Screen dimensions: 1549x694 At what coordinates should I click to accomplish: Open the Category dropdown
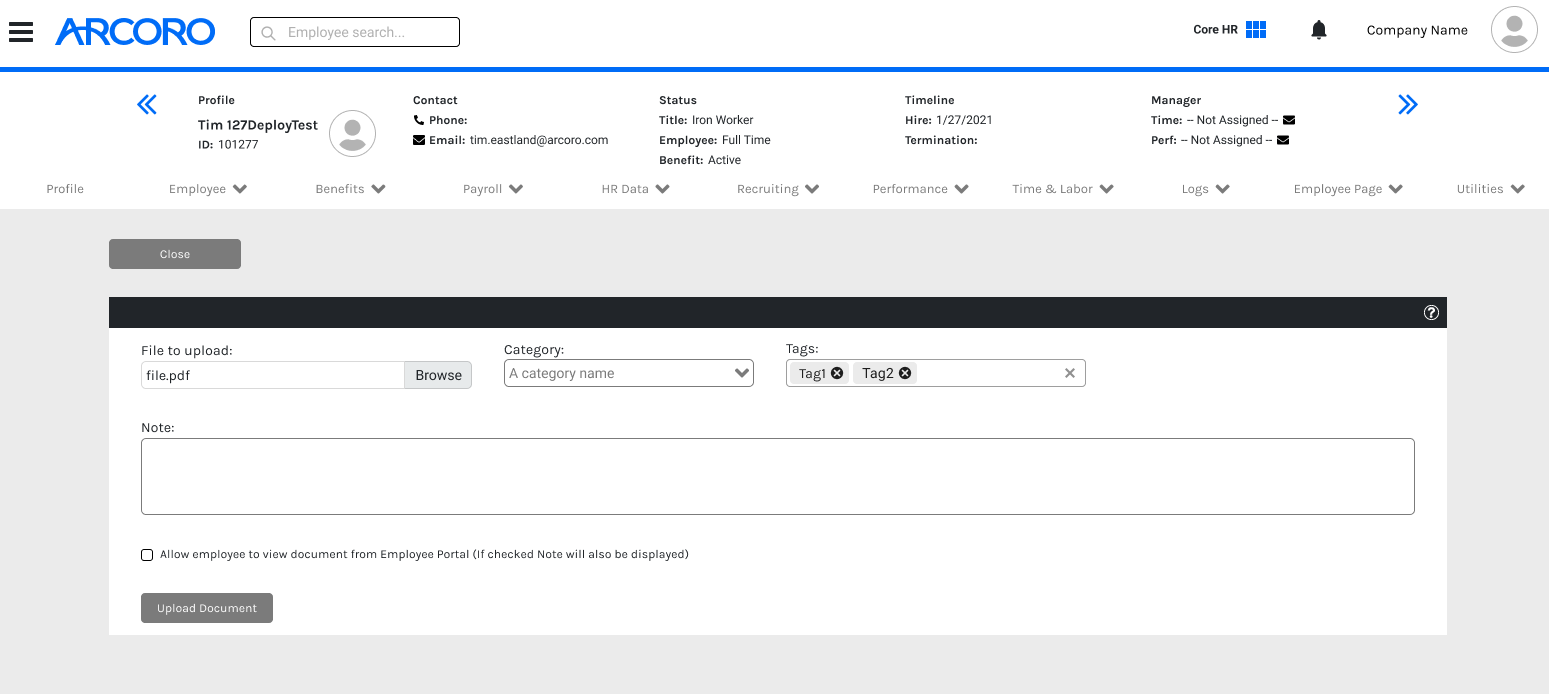tap(629, 373)
